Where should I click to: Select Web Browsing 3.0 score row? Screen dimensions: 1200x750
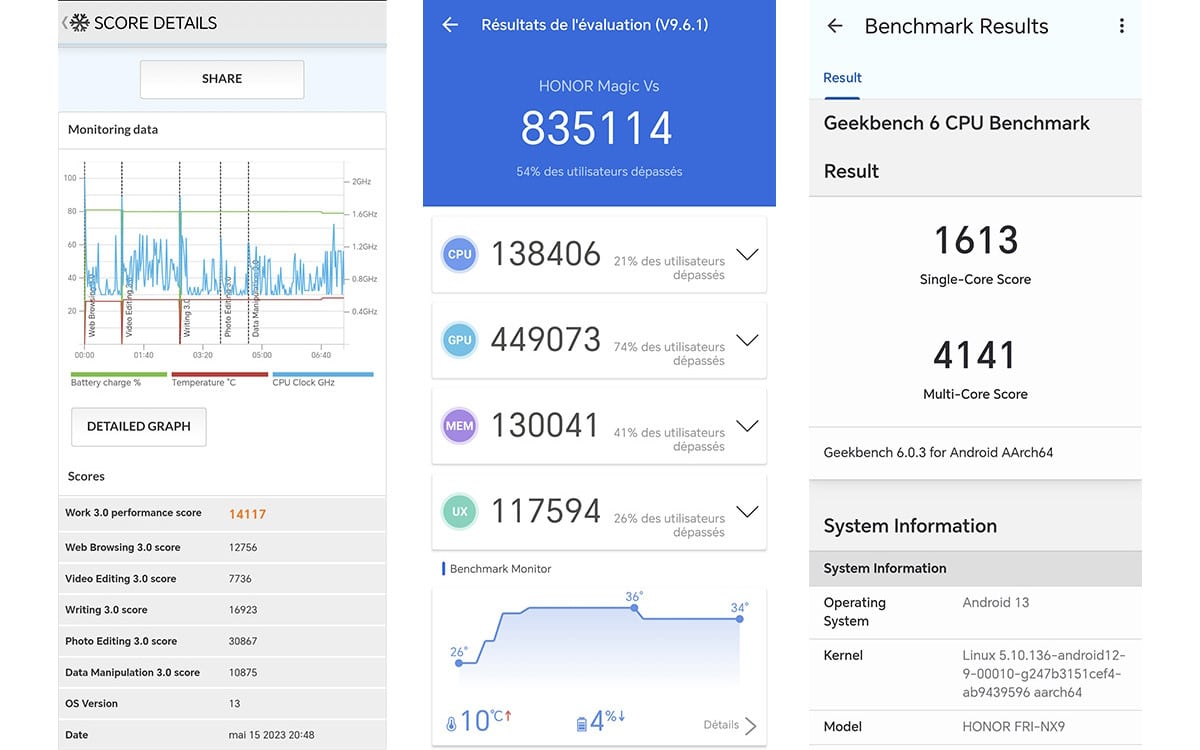click(222, 547)
